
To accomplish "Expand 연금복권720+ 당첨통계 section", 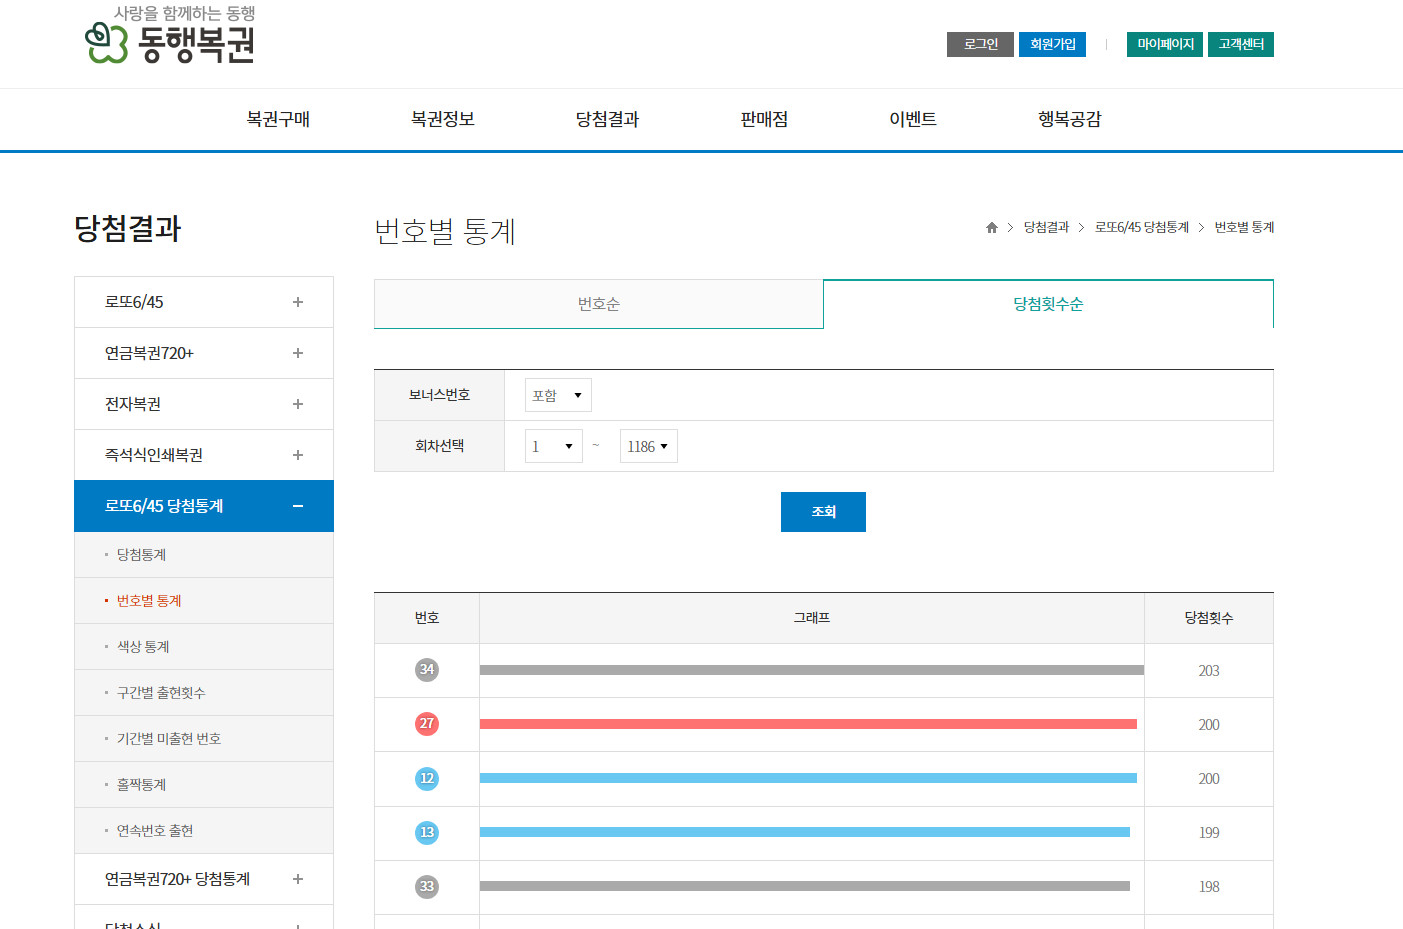I will [298, 879].
